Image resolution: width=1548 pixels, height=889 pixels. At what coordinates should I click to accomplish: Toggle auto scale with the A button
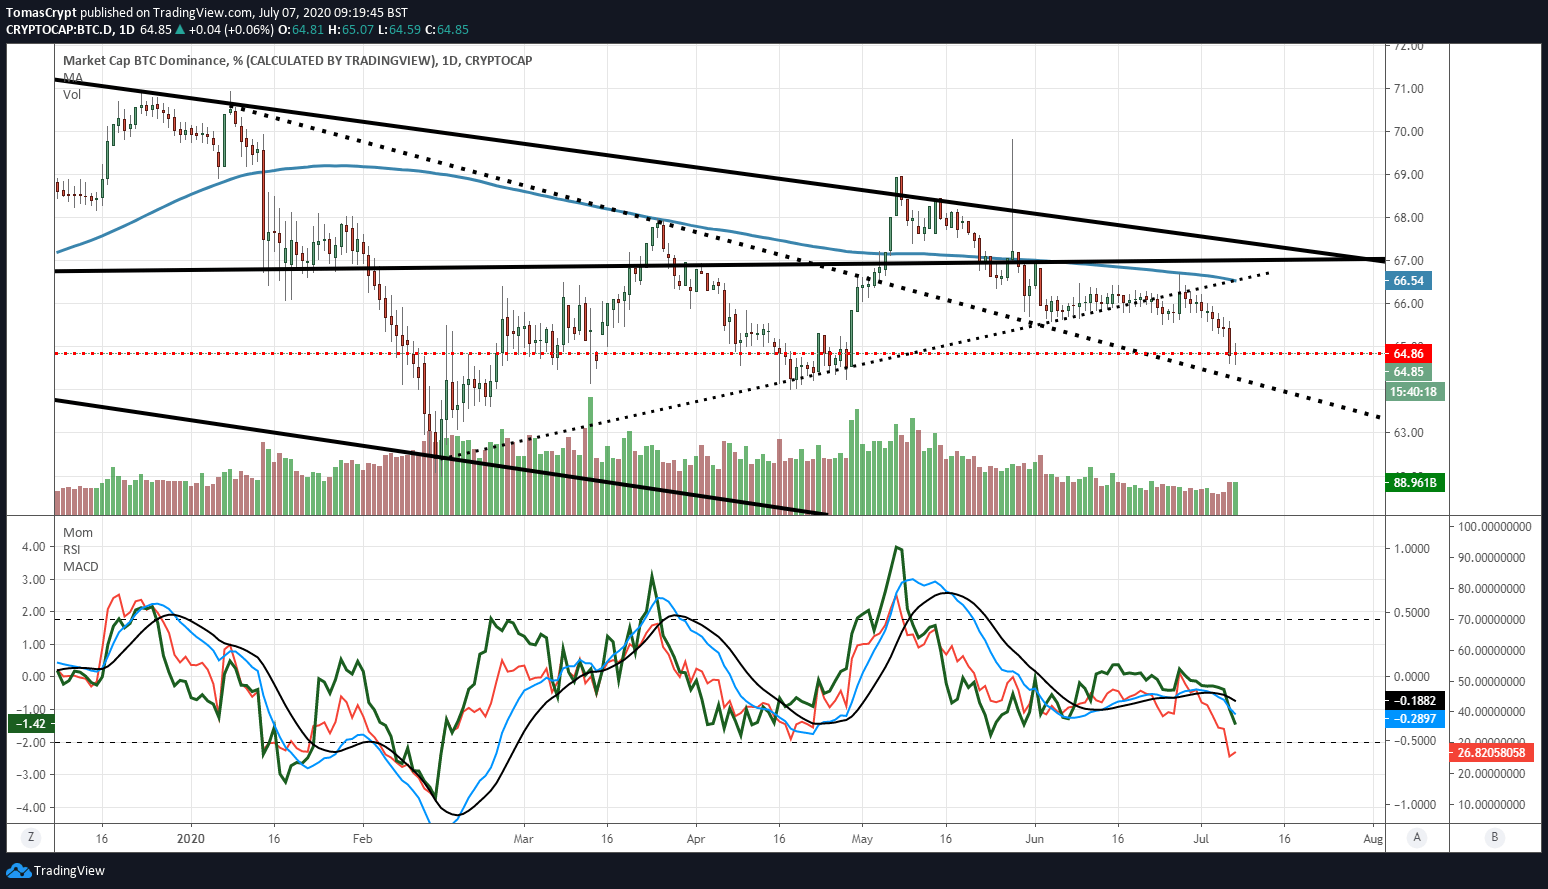pos(1416,838)
